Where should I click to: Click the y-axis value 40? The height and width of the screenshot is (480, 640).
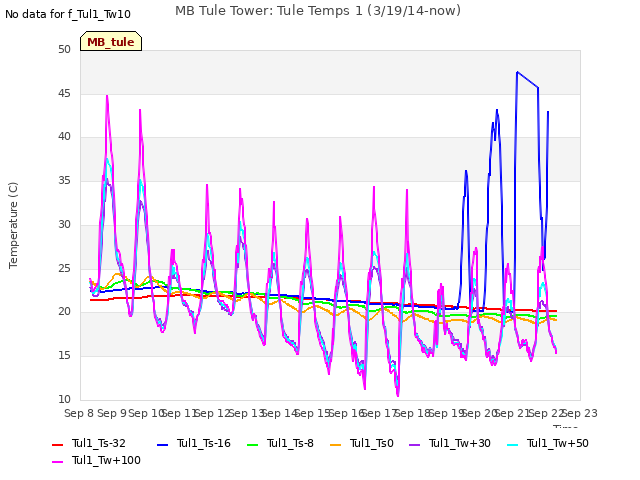coord(64,137)
